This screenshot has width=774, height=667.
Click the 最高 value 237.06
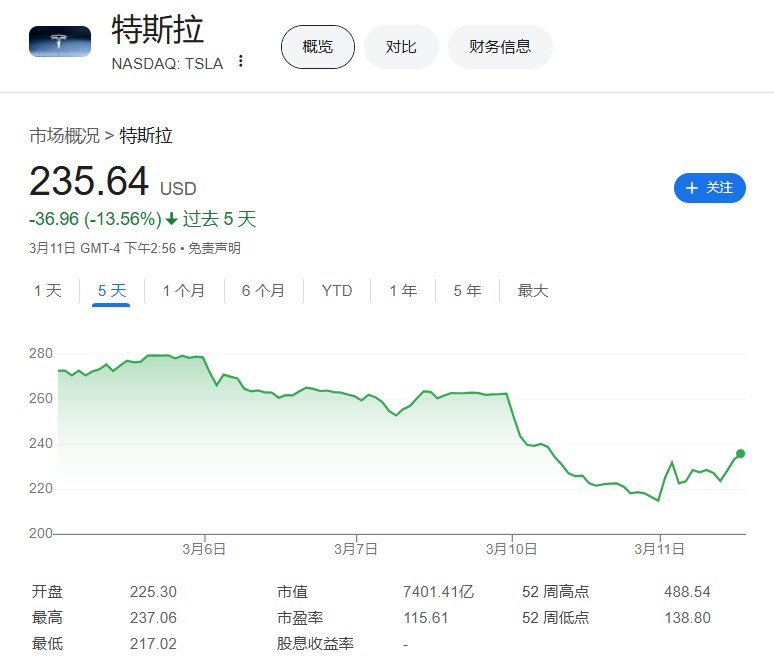click(153, 618)
